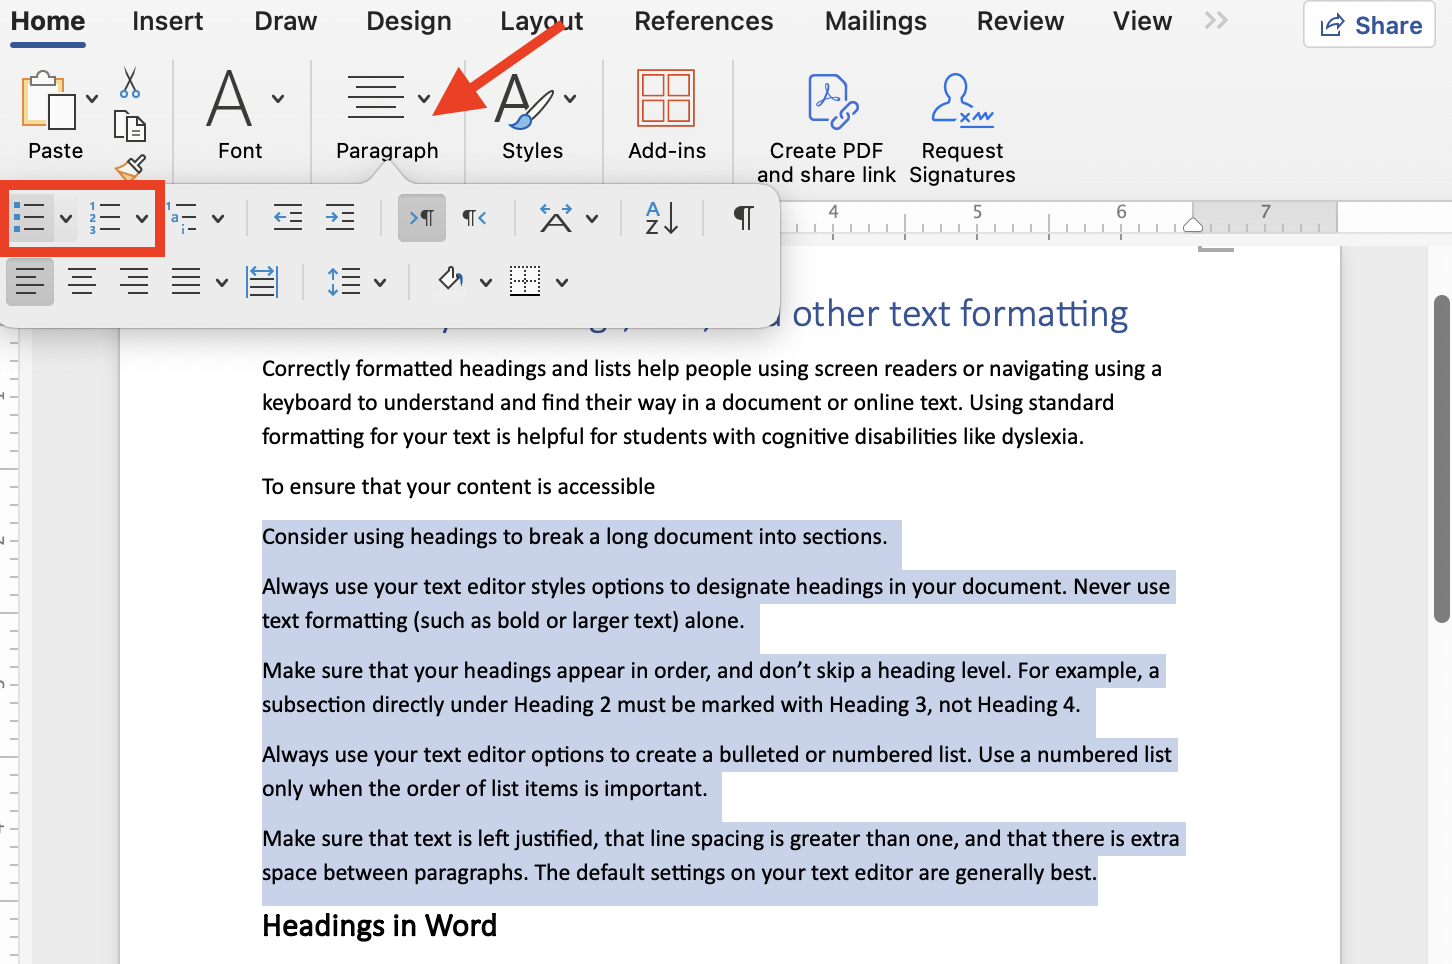
Task: Click the Share button
Action: [1369, 25]
